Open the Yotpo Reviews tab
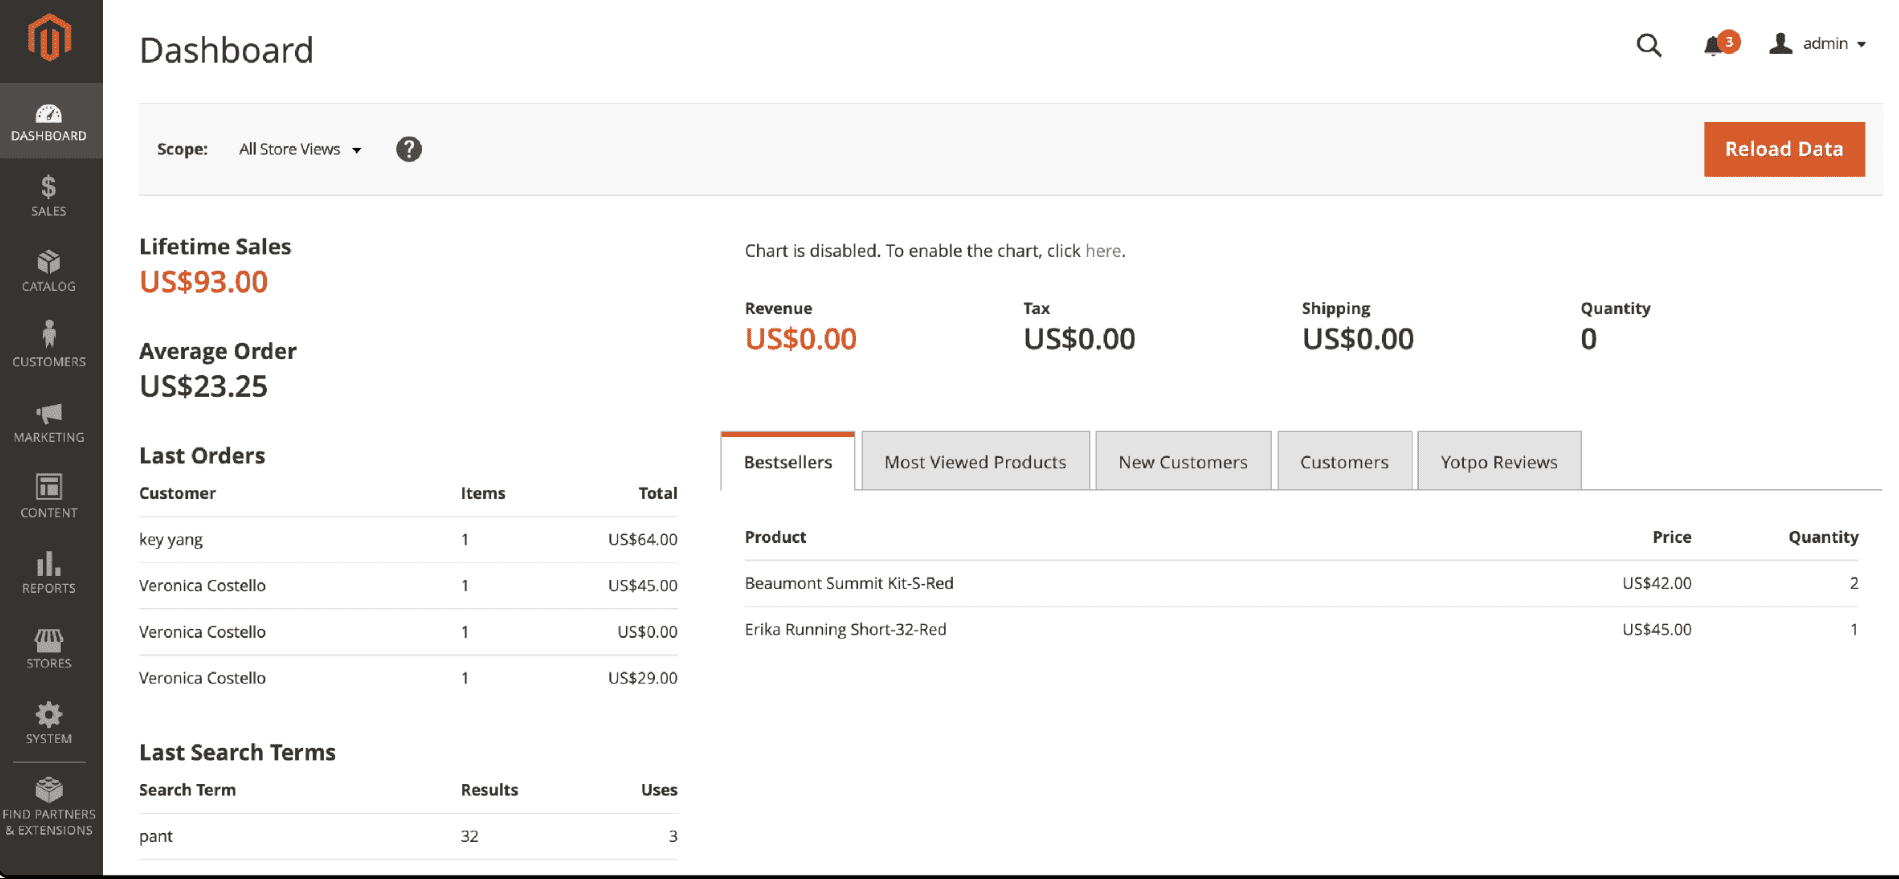1899x879 pixels. coord(1498,462)
